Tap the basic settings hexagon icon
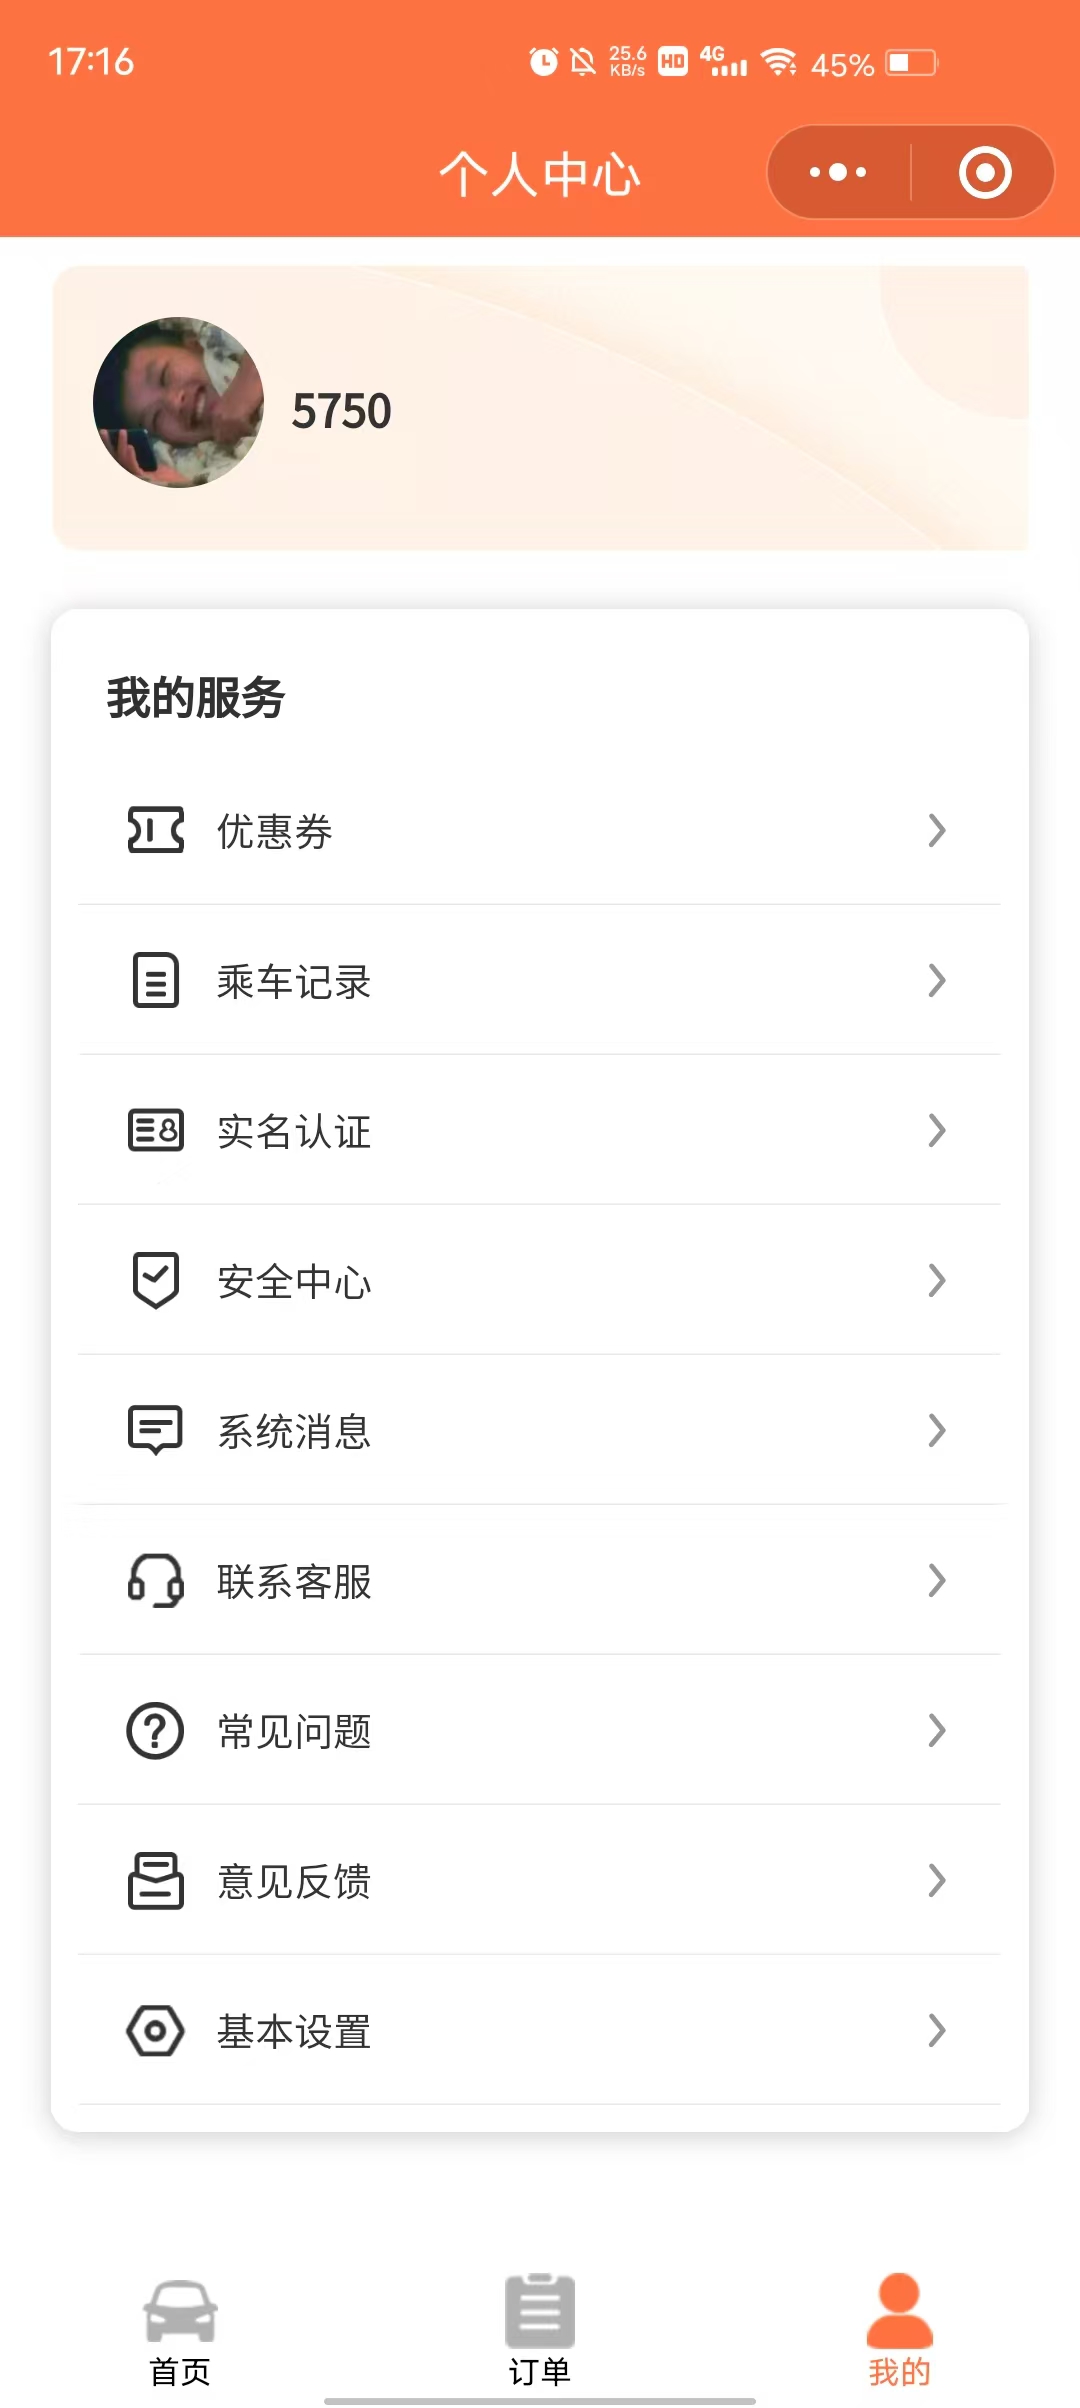The image size is (1080, 2408). coord(155,2030)
